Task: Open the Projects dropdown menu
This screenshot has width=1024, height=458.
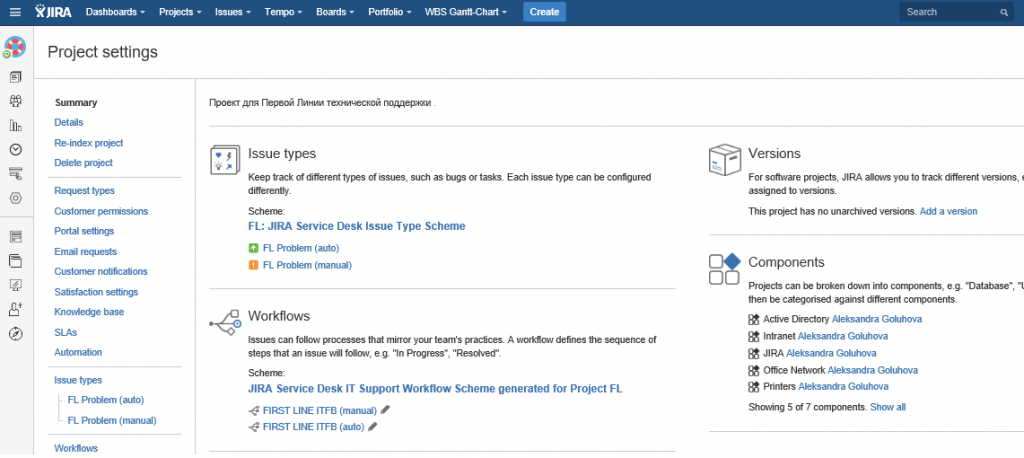Action: 180,12
